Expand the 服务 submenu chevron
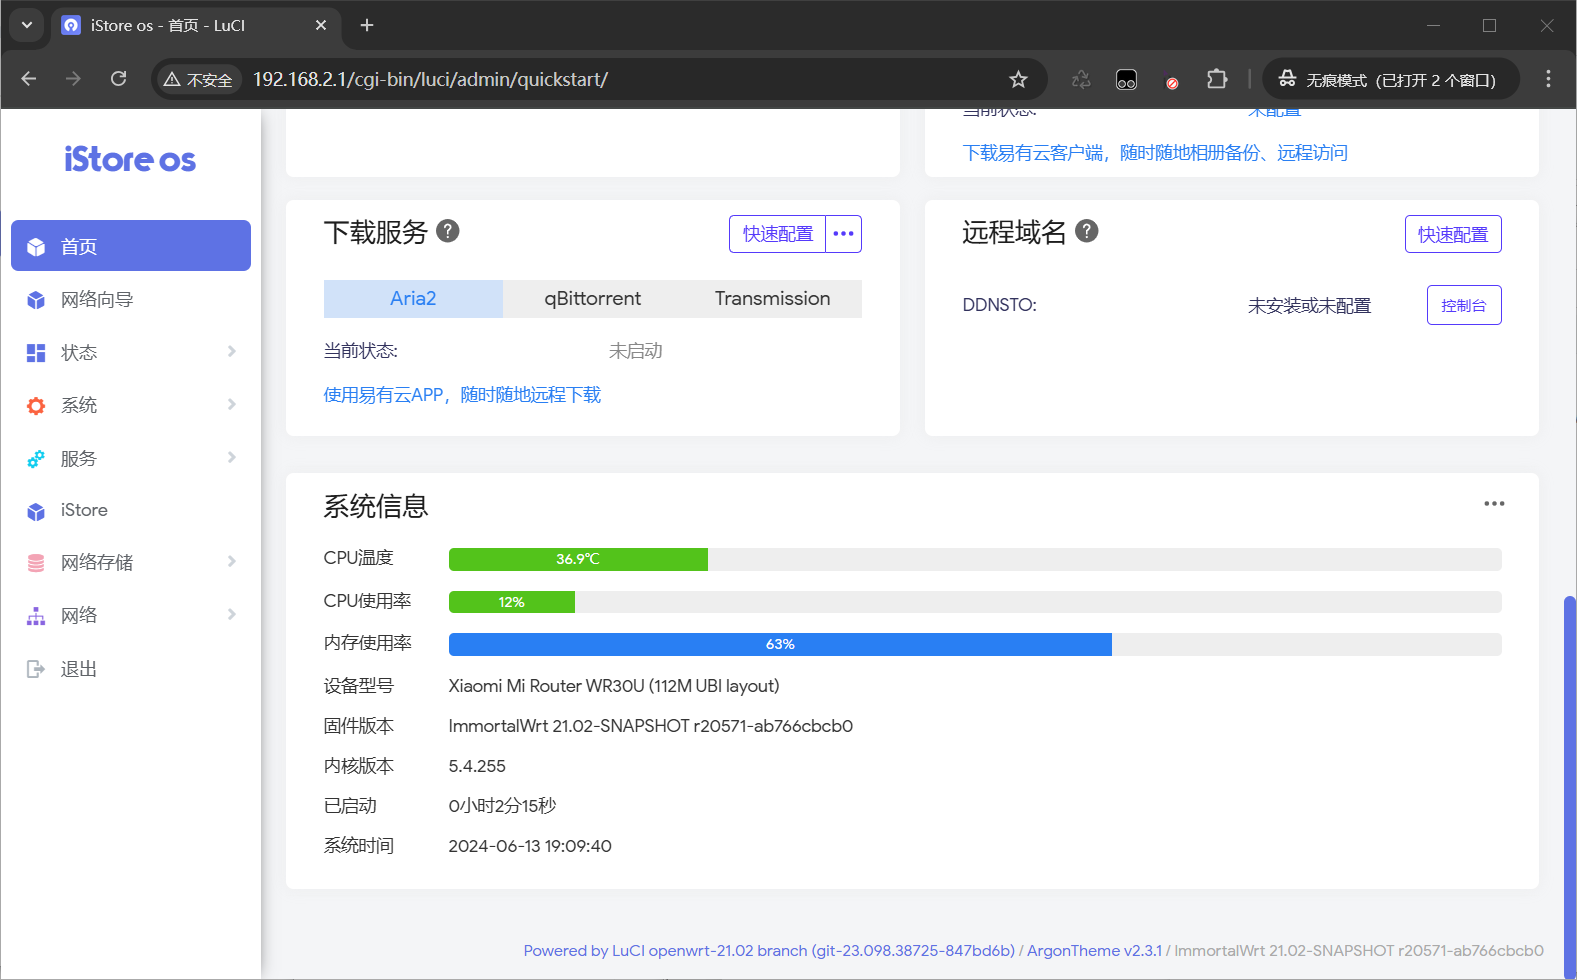This screenshot has height=980, width=1577. click(232, 457)
